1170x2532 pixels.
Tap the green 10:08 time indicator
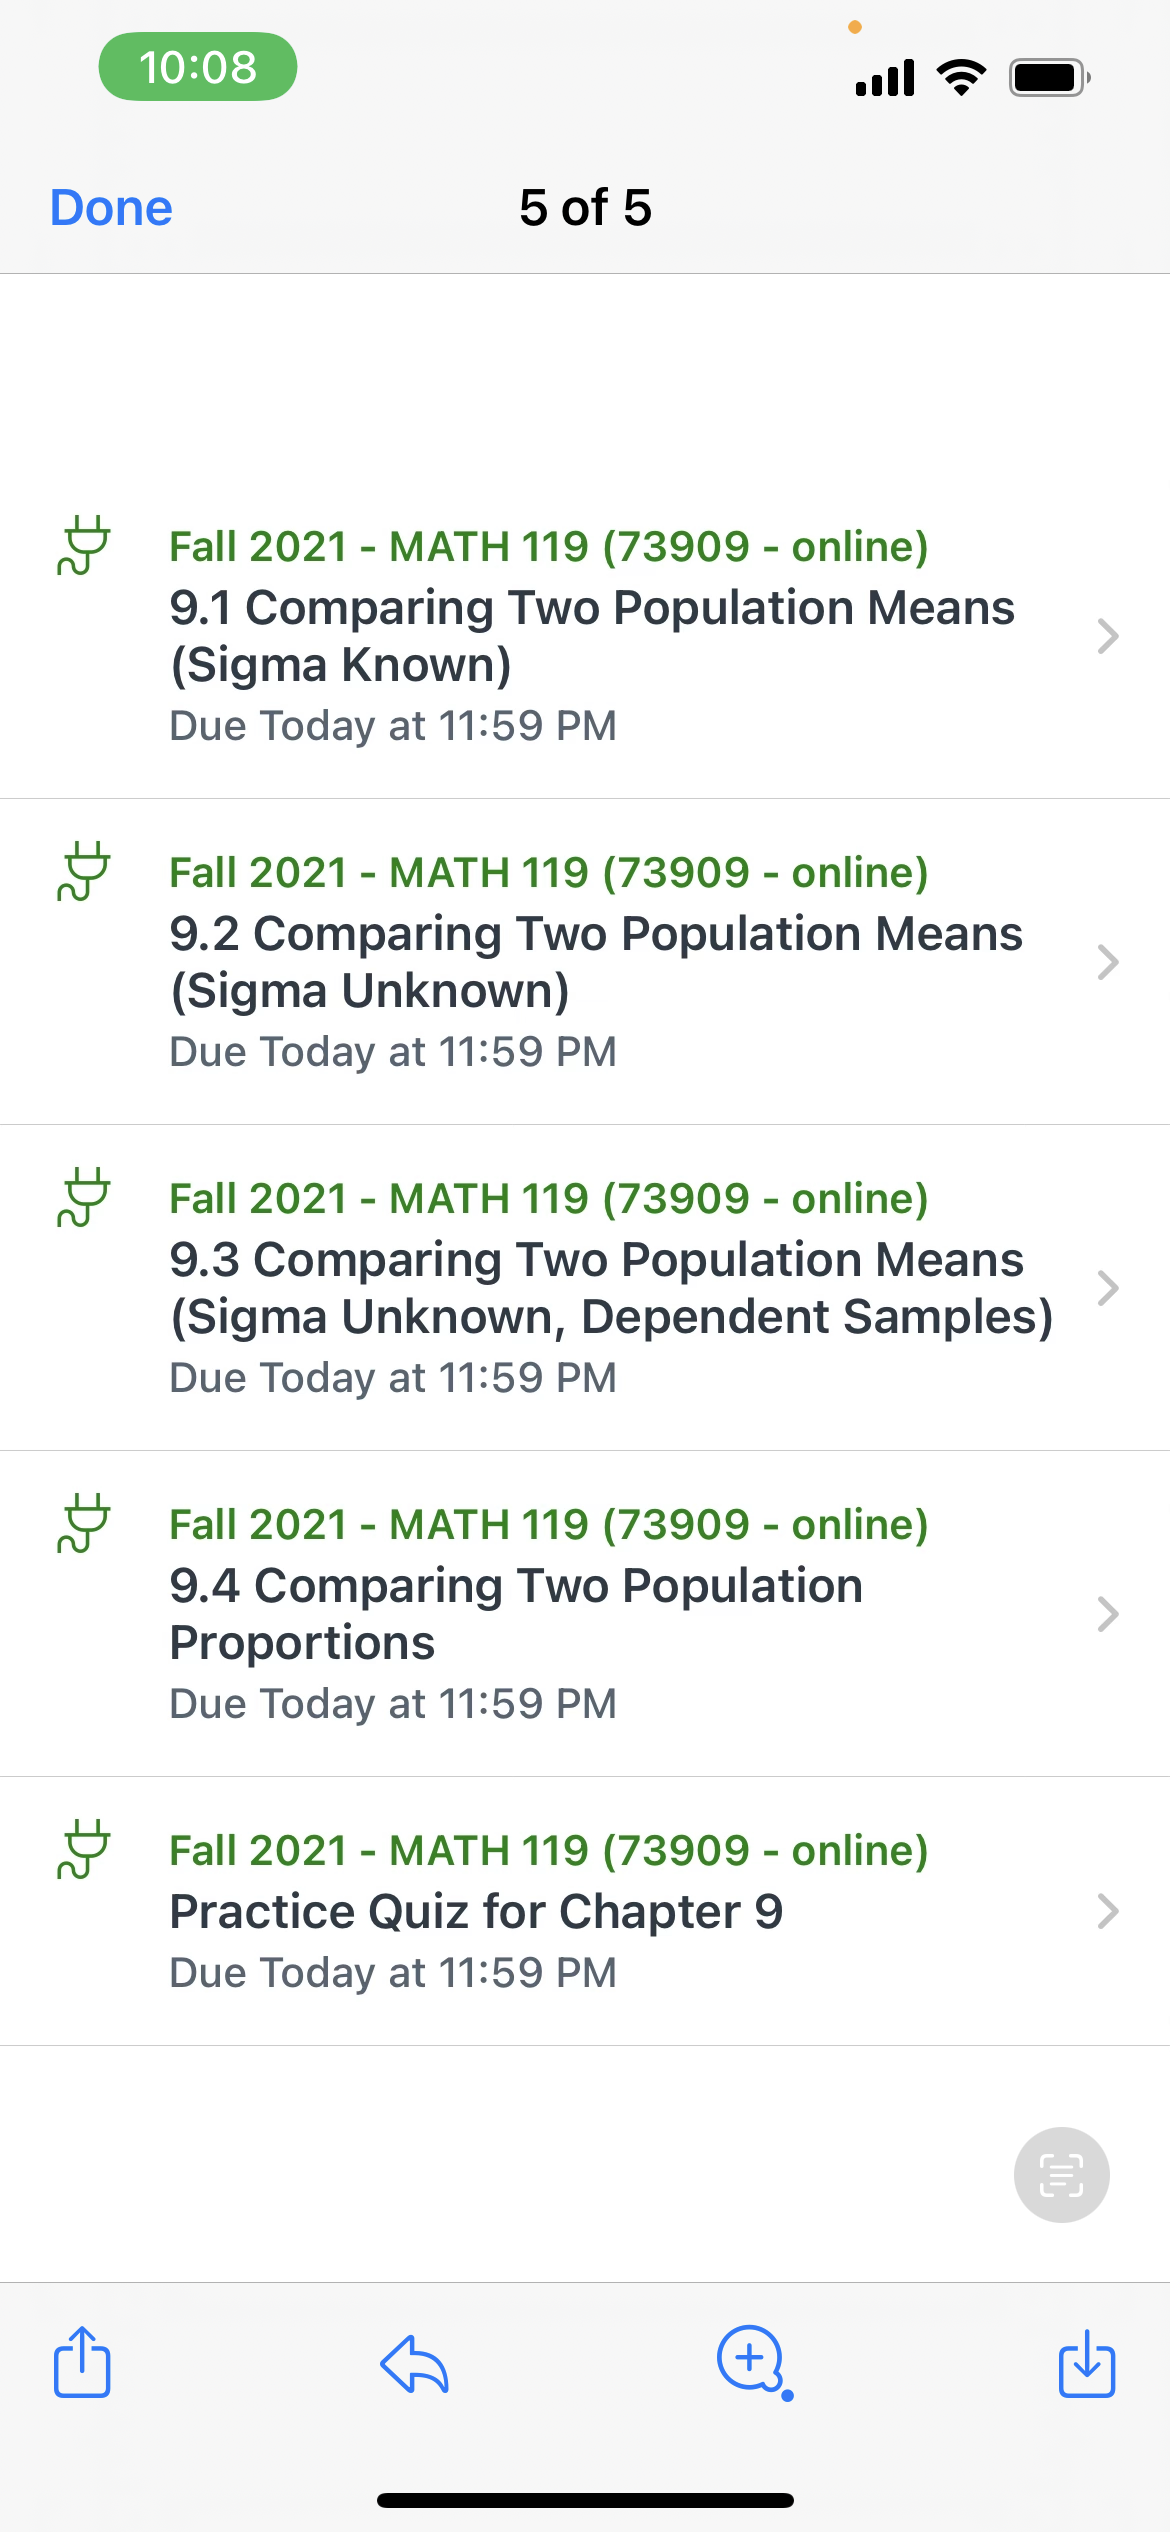click(198, 67)
